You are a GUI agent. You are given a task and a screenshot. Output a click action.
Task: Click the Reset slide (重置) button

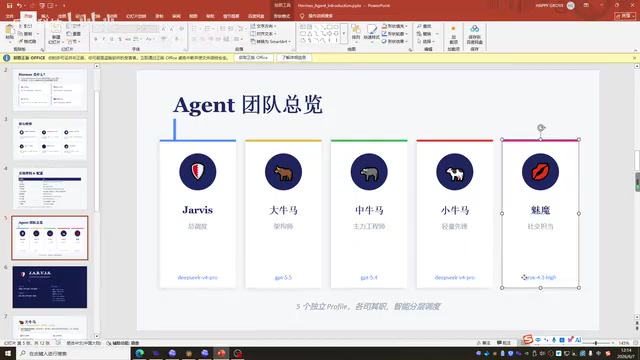coord(73,34)
